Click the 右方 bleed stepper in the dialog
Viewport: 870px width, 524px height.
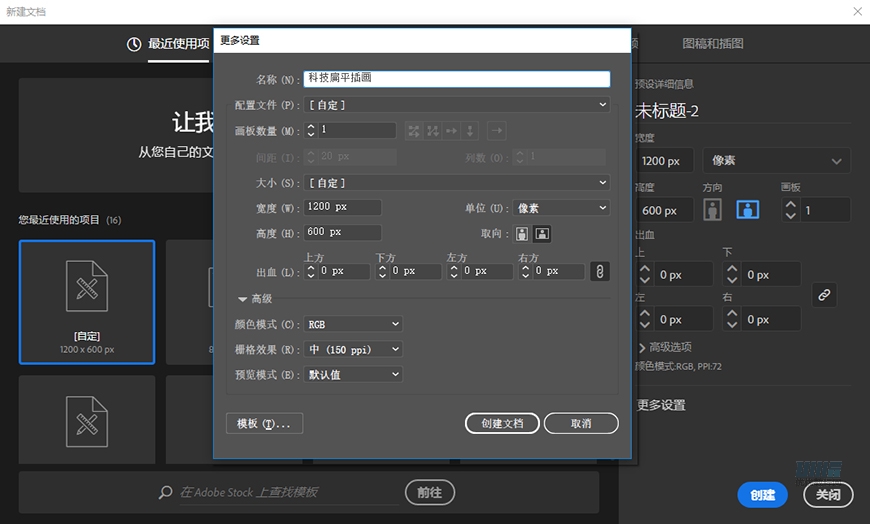pyautogui.click(x=525, y=271)
